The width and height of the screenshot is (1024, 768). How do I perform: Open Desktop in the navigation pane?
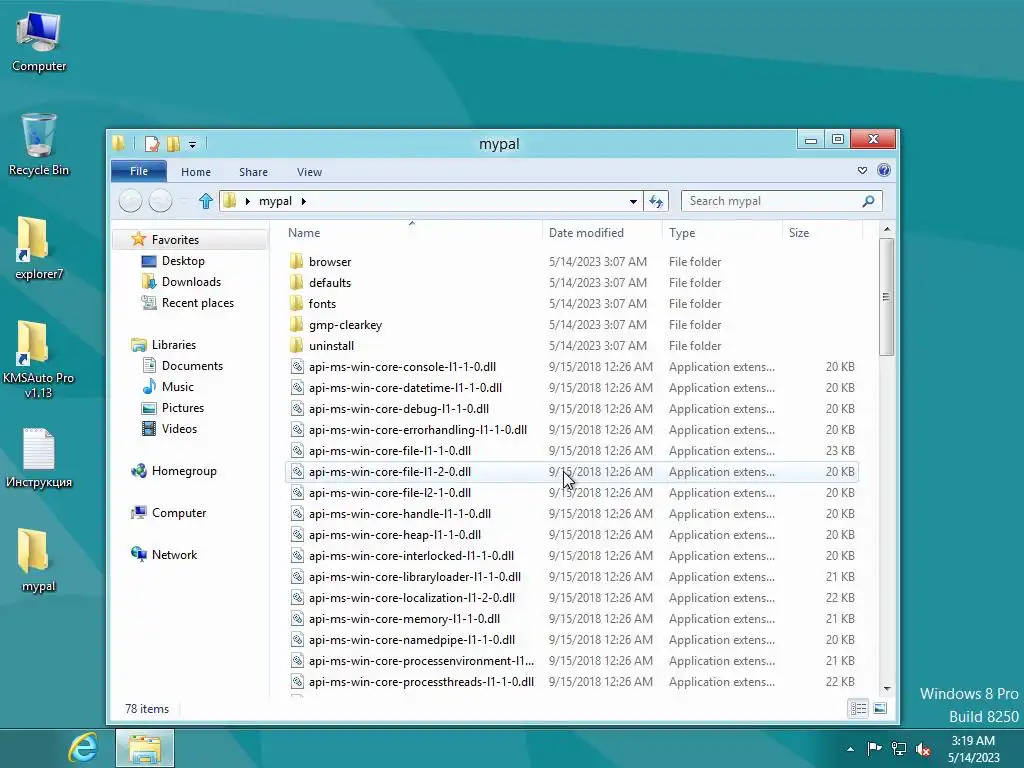tap(183, 261)
